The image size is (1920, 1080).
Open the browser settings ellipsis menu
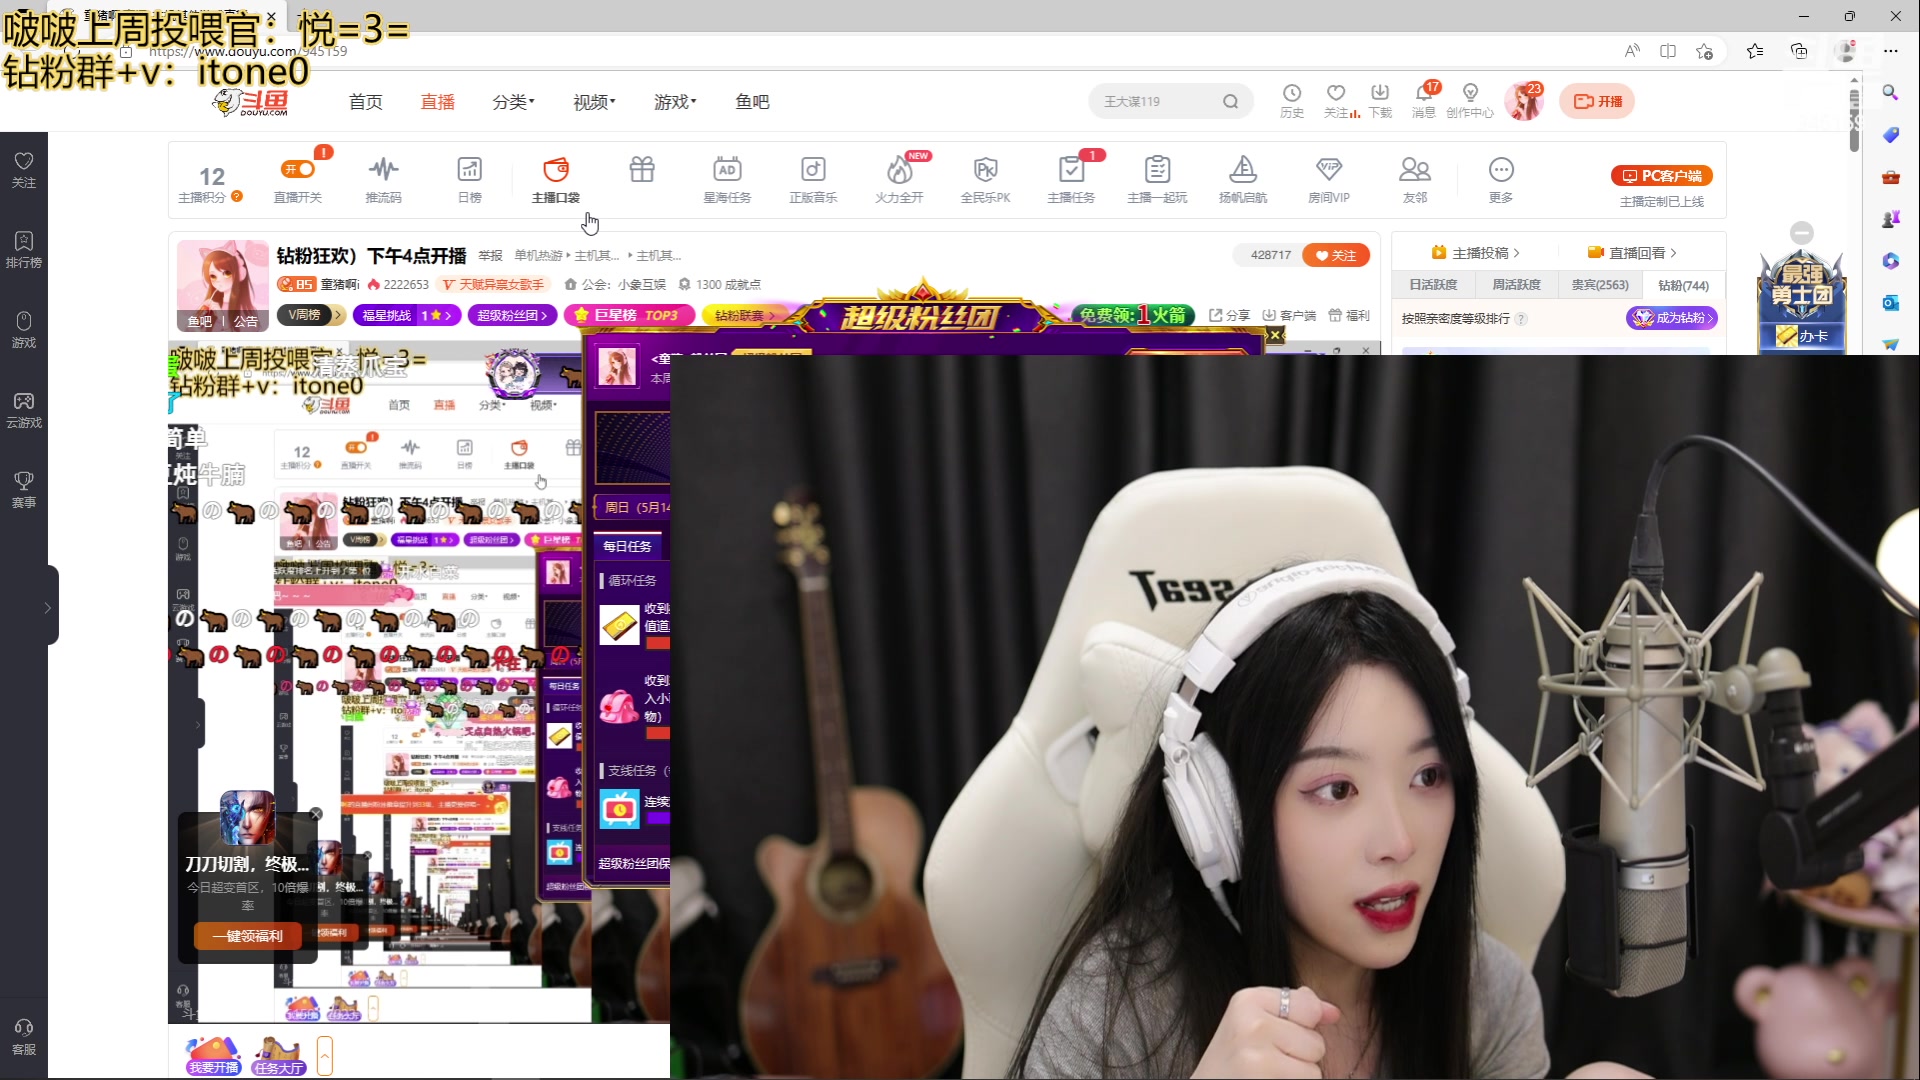coord(1890,51)
